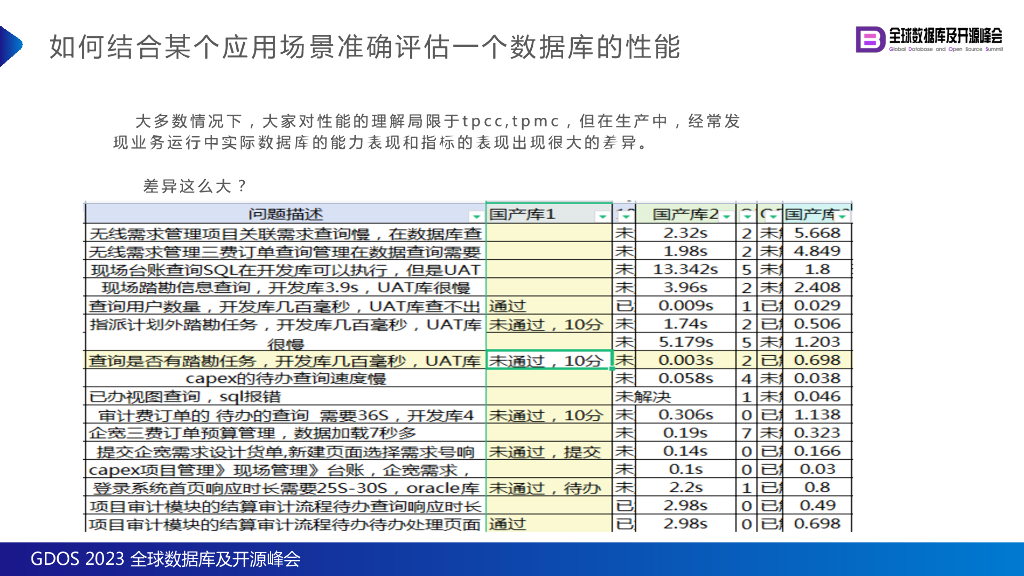The width and height of the screenshot is (1024, 576).
Task: Select the 国产库2 header cell
Action: click(686, 215)
